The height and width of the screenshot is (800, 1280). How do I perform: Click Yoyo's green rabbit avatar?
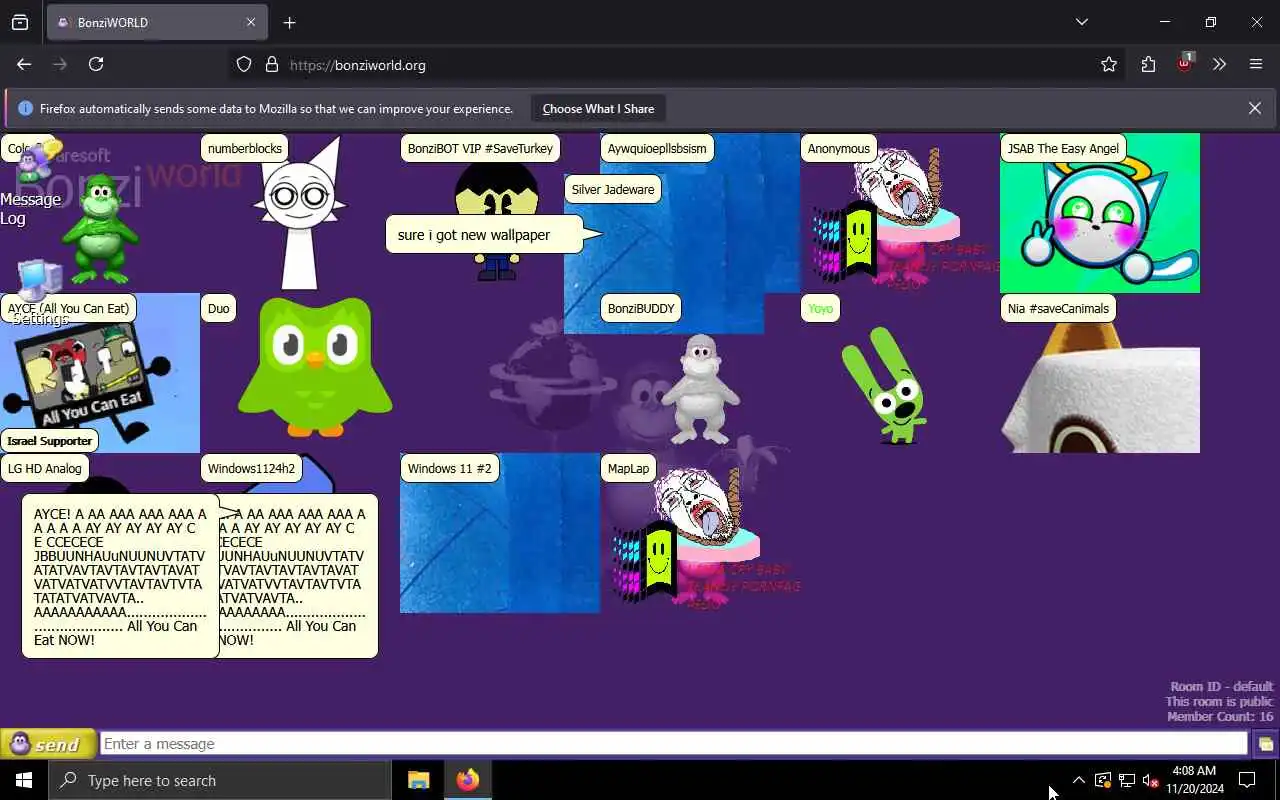884,385
